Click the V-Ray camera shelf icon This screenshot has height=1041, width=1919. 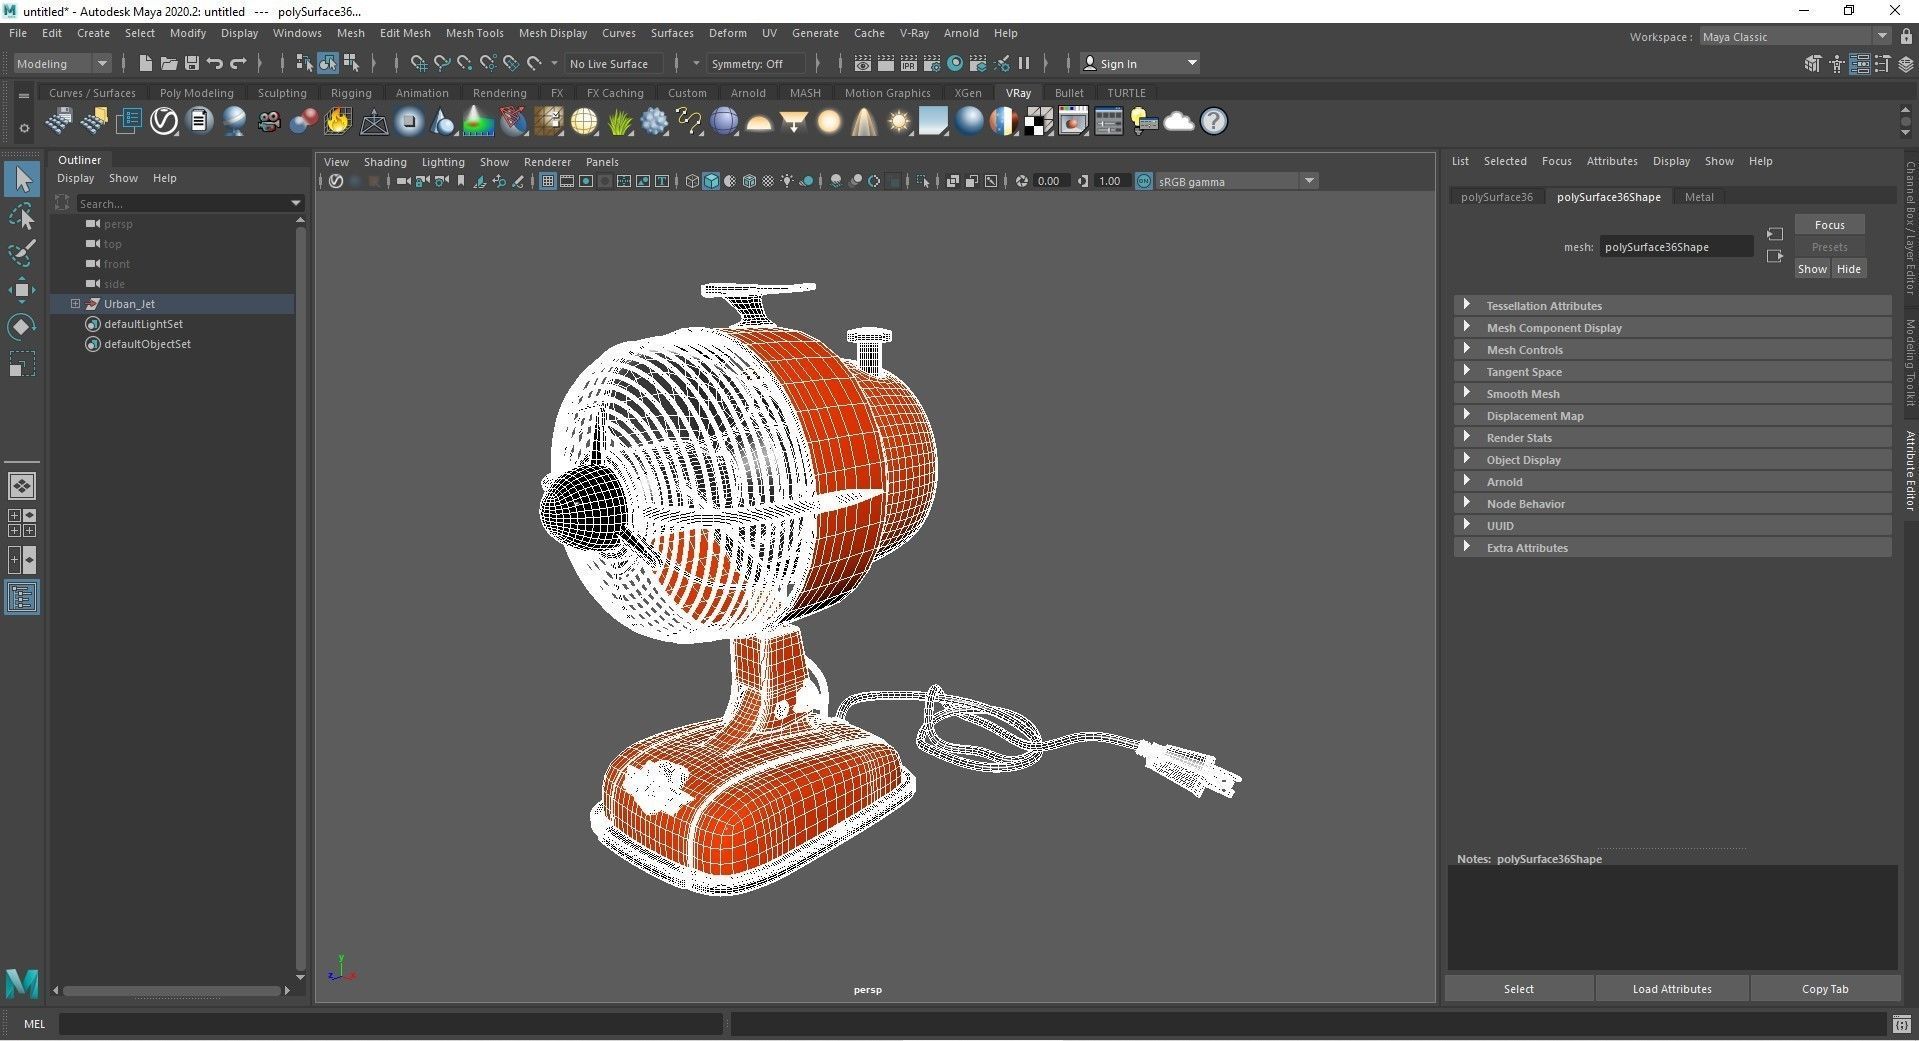click(x=269, y=122)
